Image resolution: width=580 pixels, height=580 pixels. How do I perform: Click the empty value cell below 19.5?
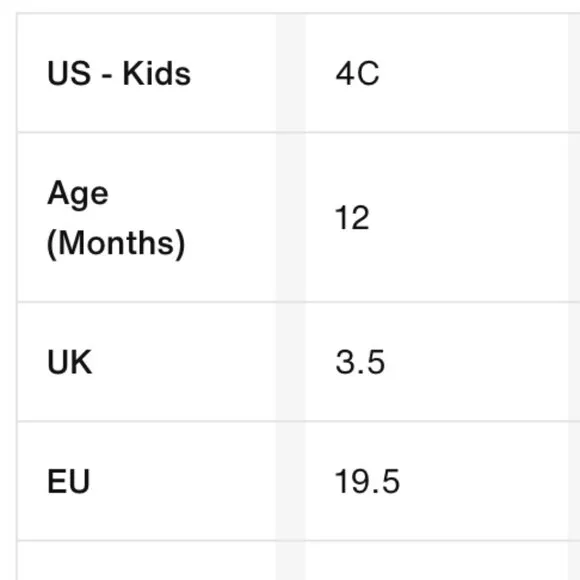coord(437,561)
